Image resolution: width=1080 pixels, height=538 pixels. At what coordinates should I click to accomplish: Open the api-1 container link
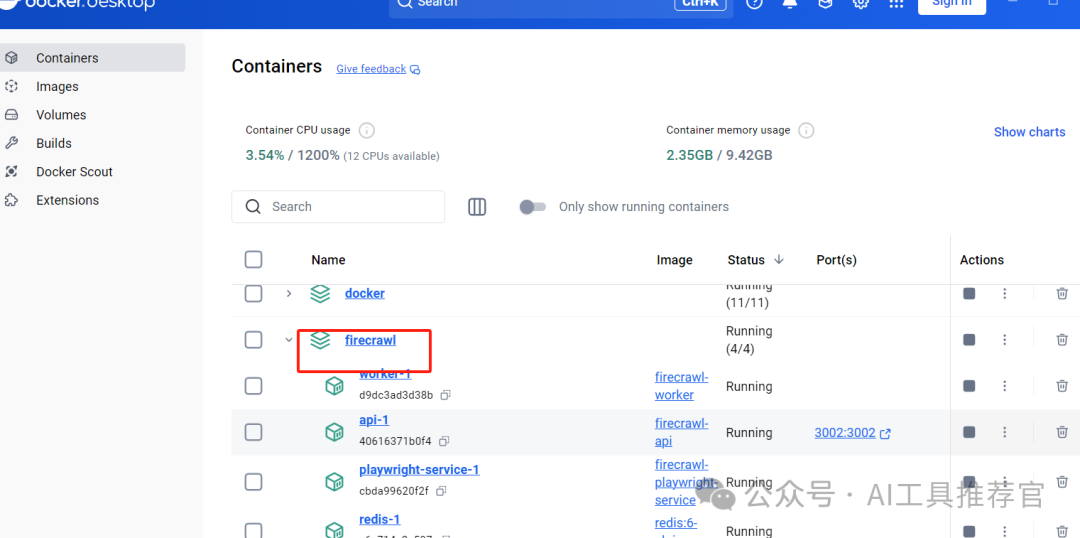pos(374,420)
